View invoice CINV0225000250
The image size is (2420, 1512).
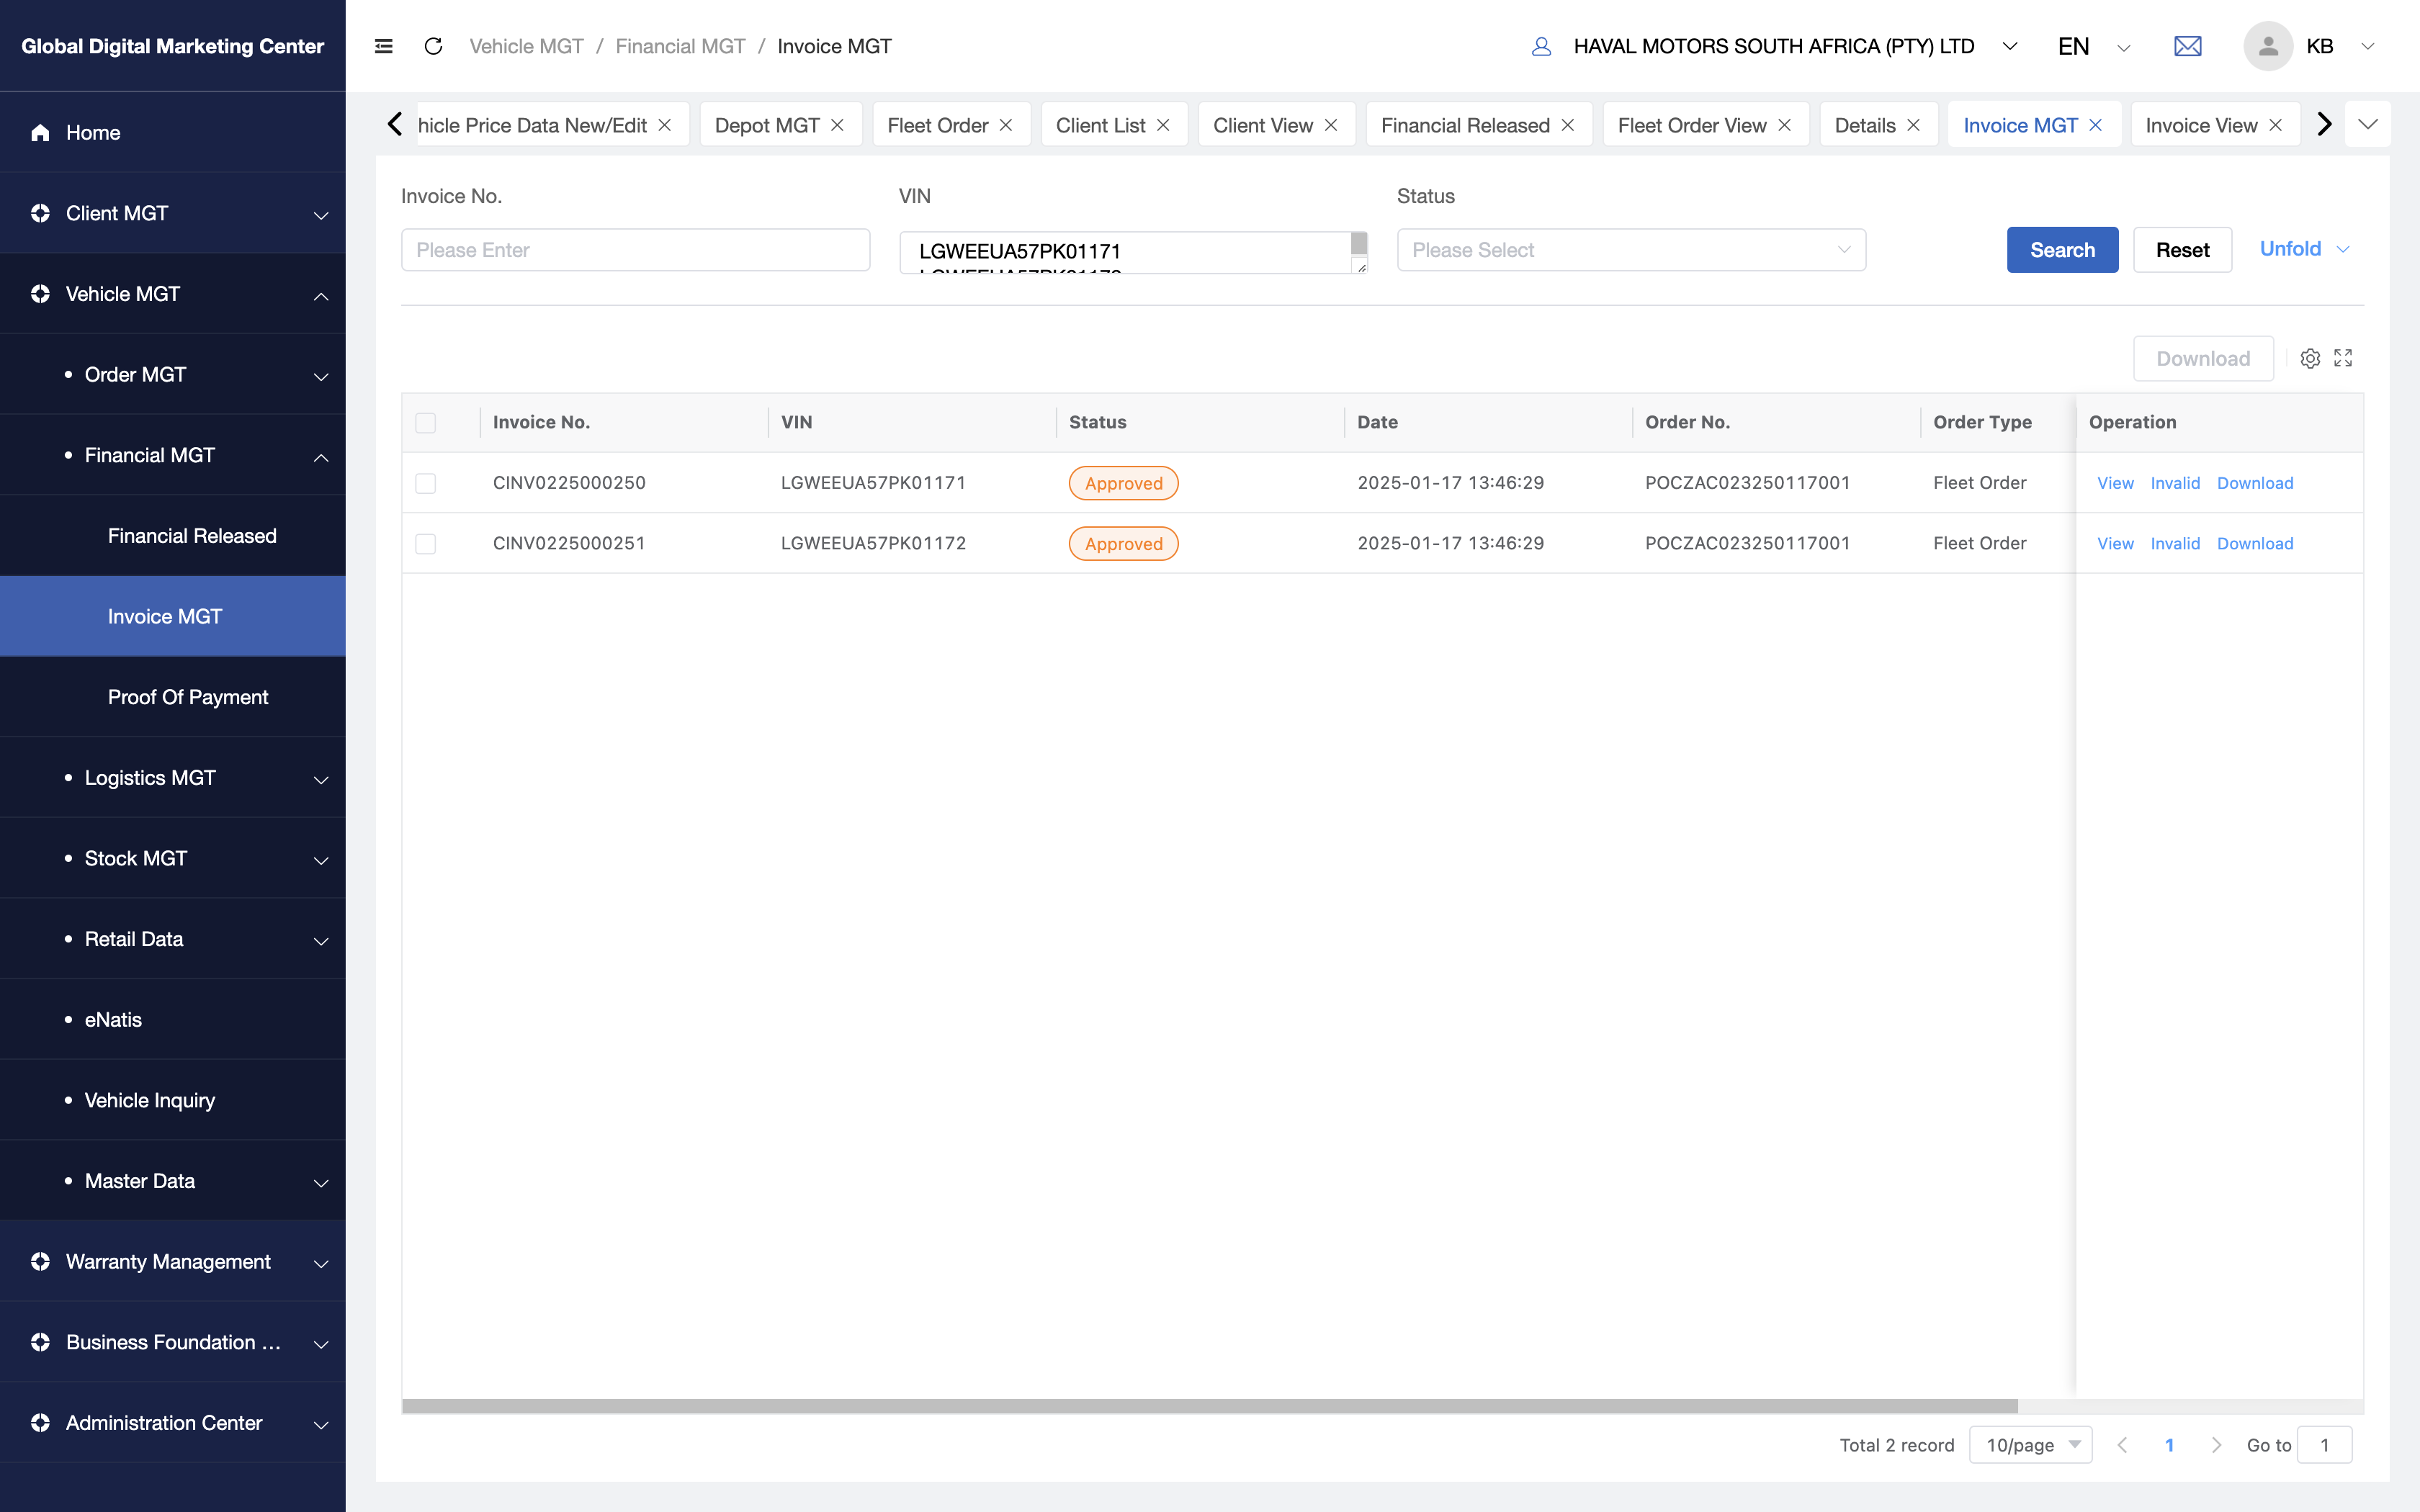[x=2115, y=483]
